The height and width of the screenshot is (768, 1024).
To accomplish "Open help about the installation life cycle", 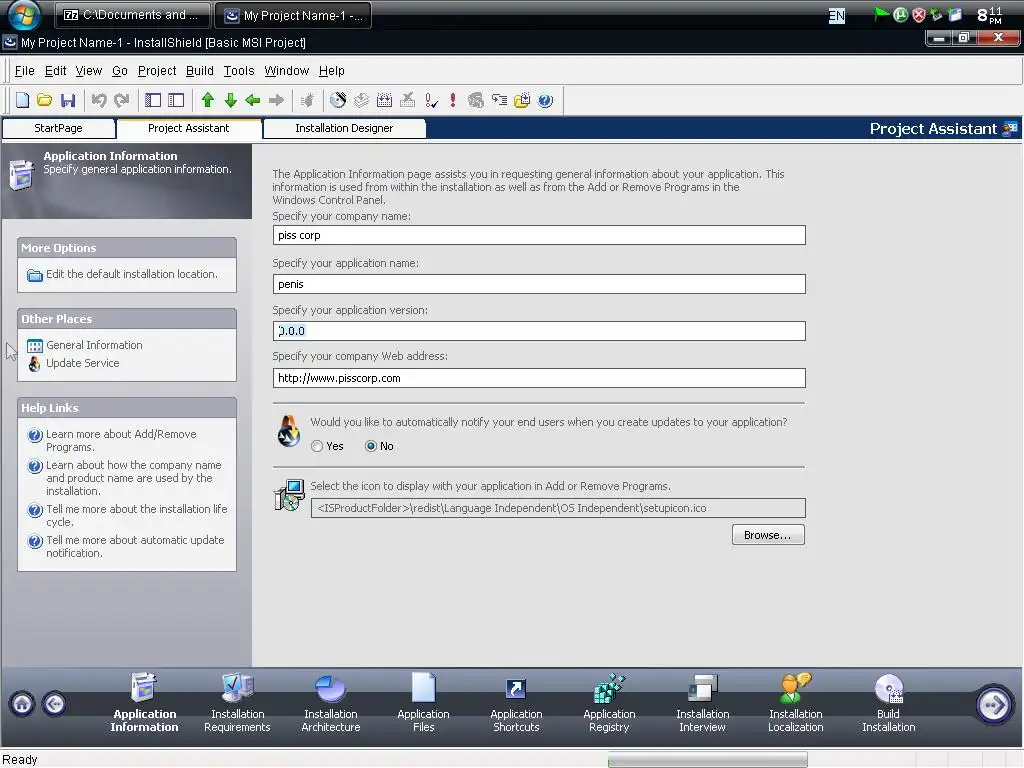I will coord(136,515).
